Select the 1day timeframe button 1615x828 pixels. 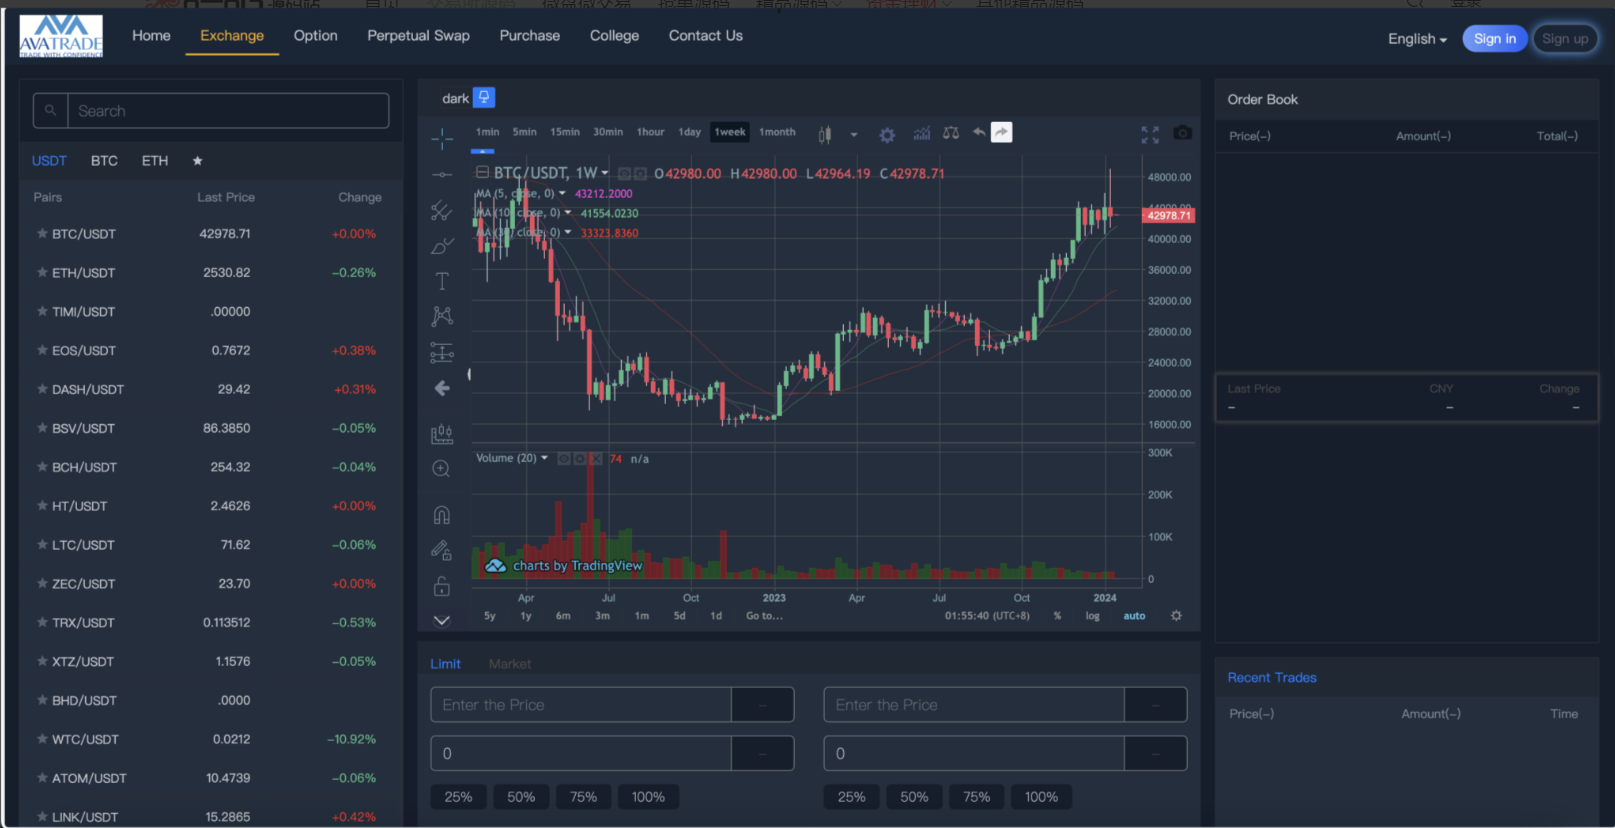pyautogui.click(x=689, y=132)
